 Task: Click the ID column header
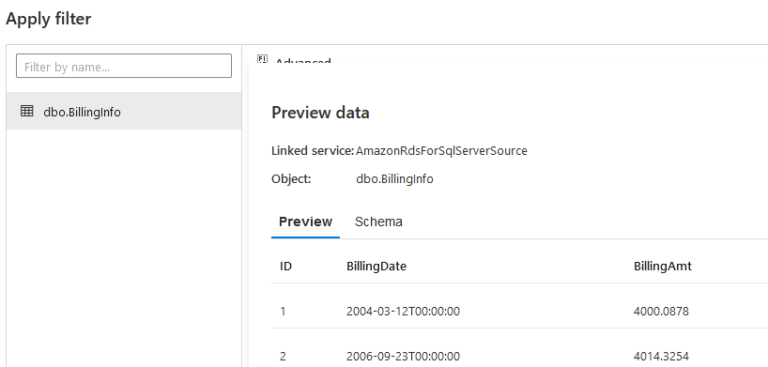pos(286,266)
